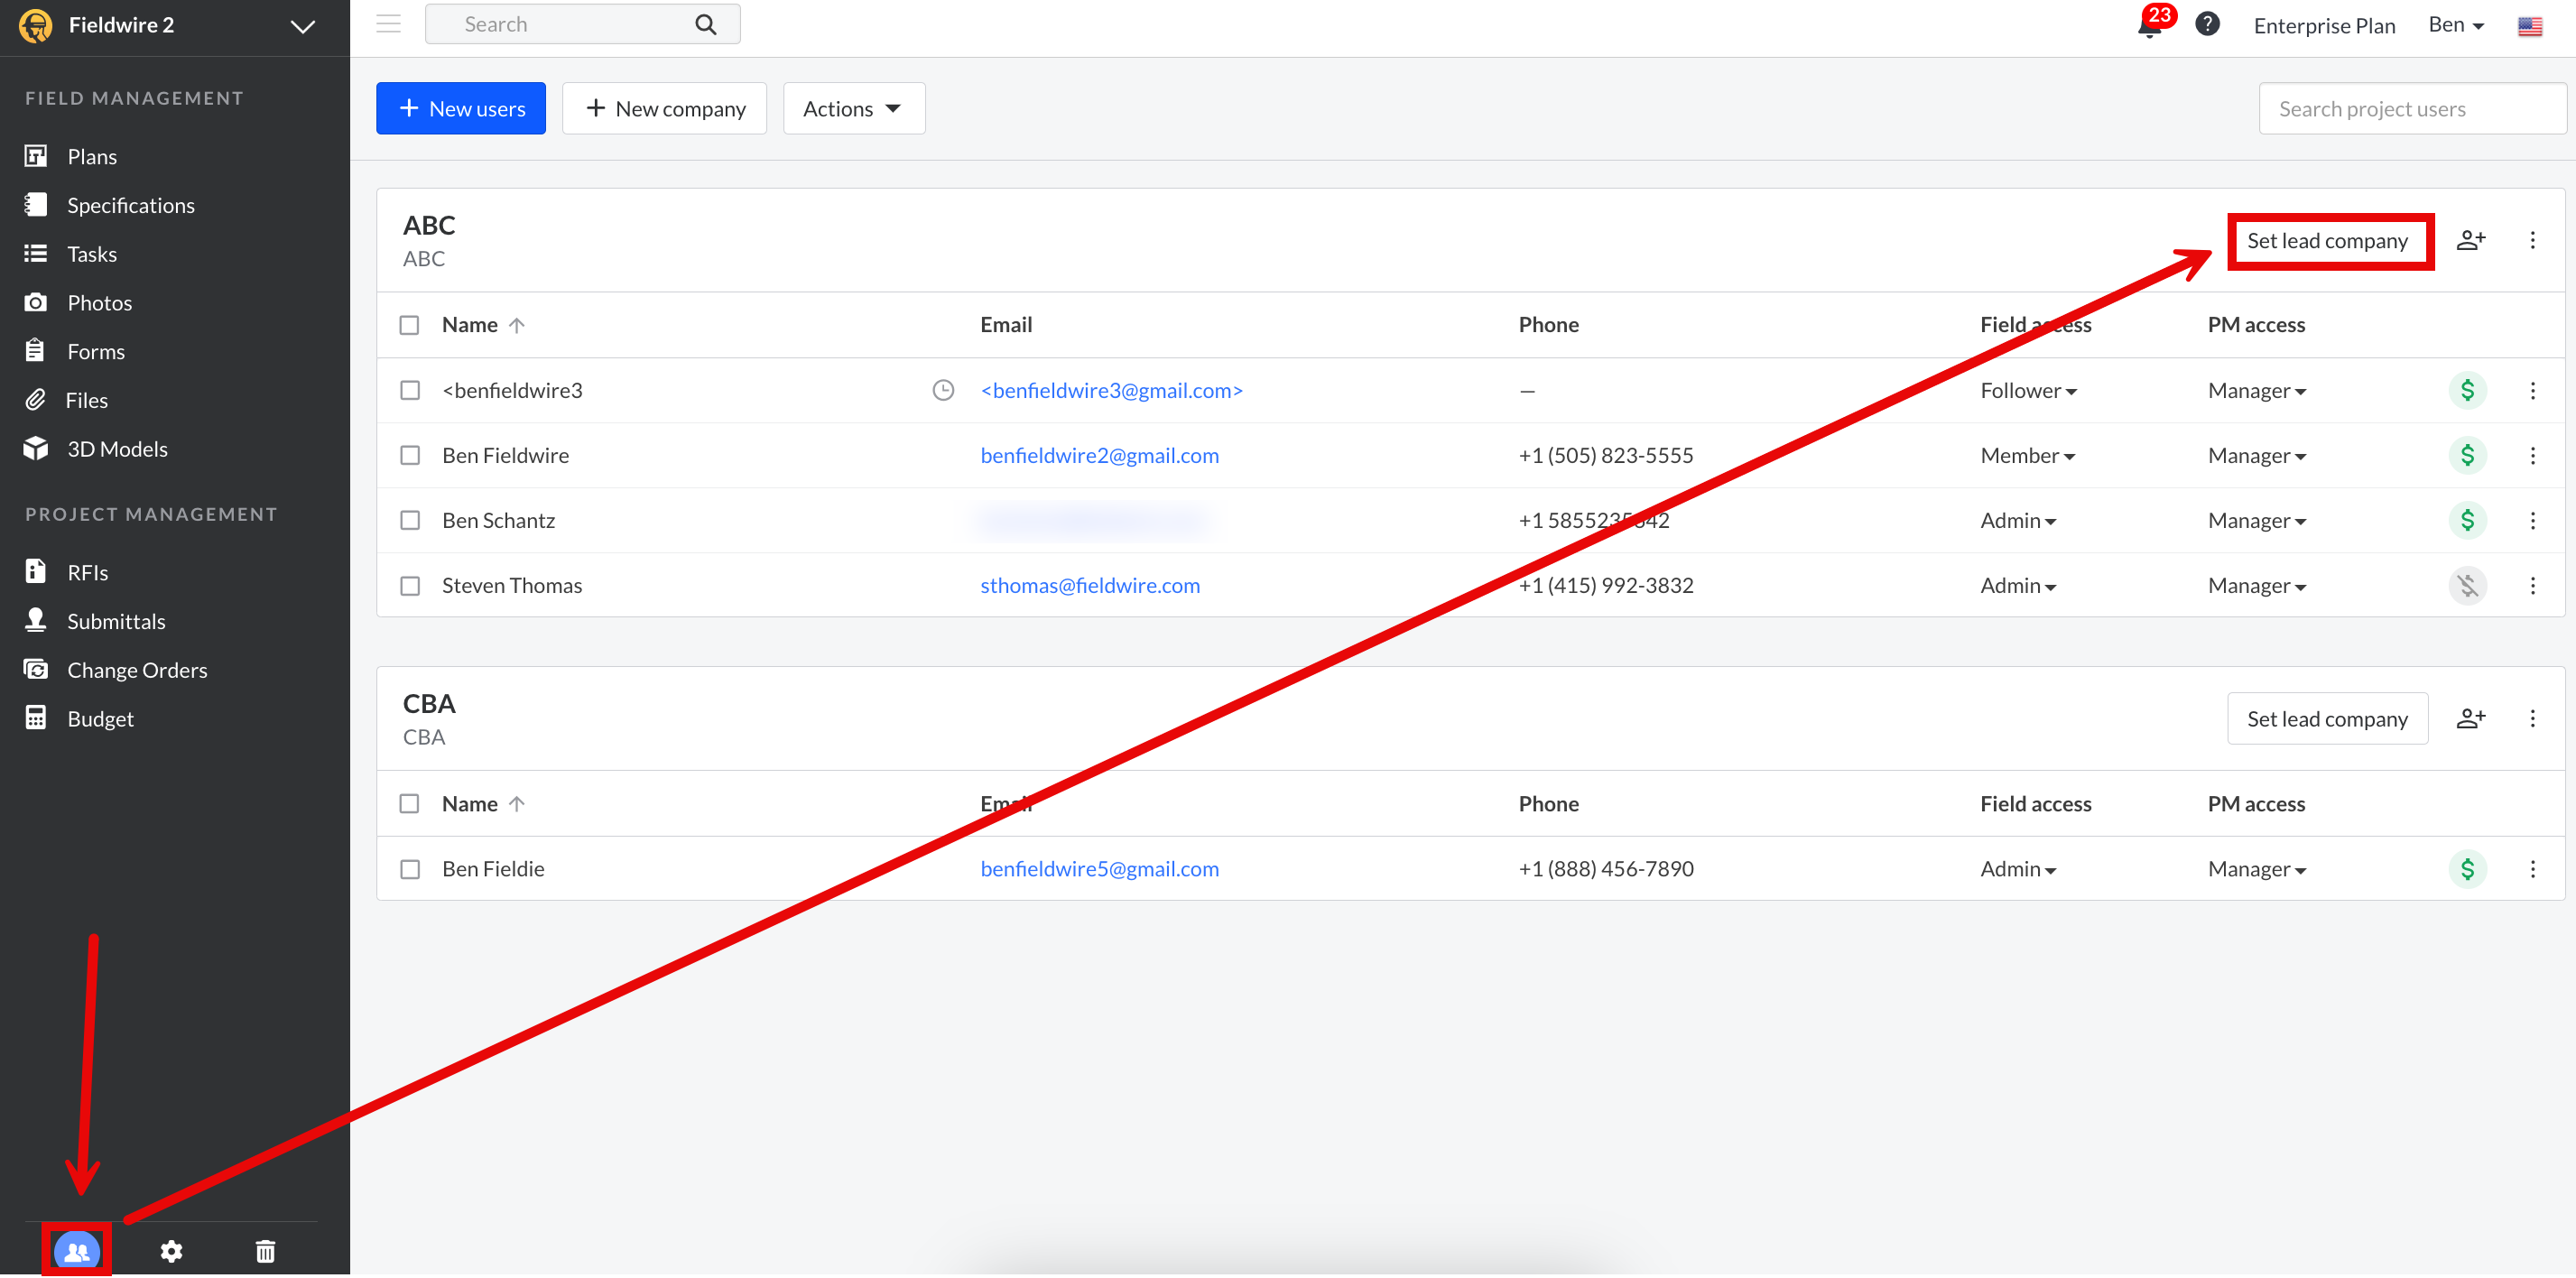Screen dimensions: 2576x1278
Task: Click add user icon for ABC company
Action: [x=2470, y=240]
